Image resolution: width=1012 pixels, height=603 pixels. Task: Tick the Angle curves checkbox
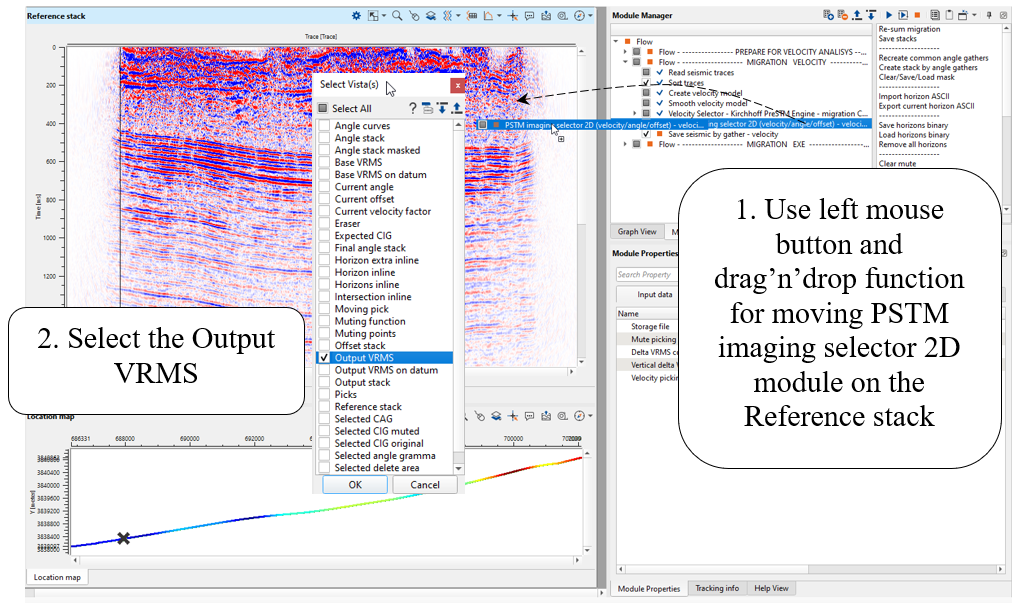[x=323, y=126]
